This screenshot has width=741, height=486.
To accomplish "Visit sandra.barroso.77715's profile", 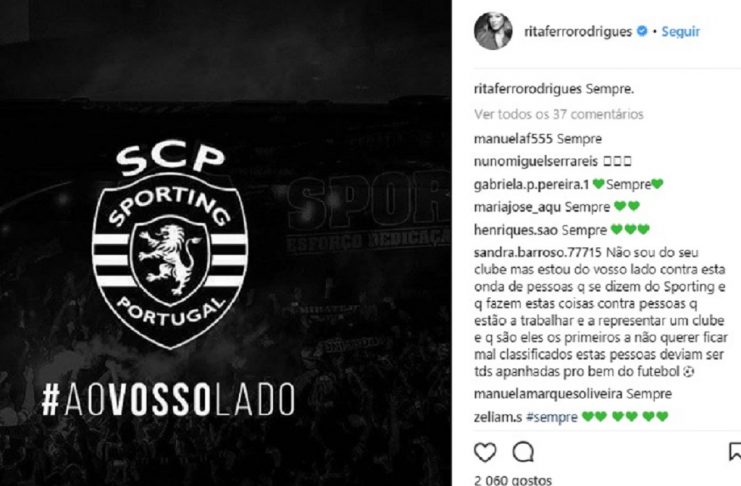I will pos(537,252).
